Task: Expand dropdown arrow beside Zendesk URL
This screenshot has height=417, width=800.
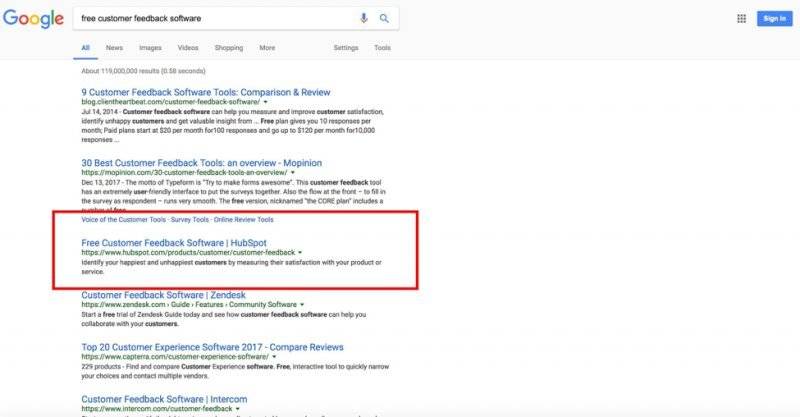Action: pyautogui.click(x=302, y=305)
